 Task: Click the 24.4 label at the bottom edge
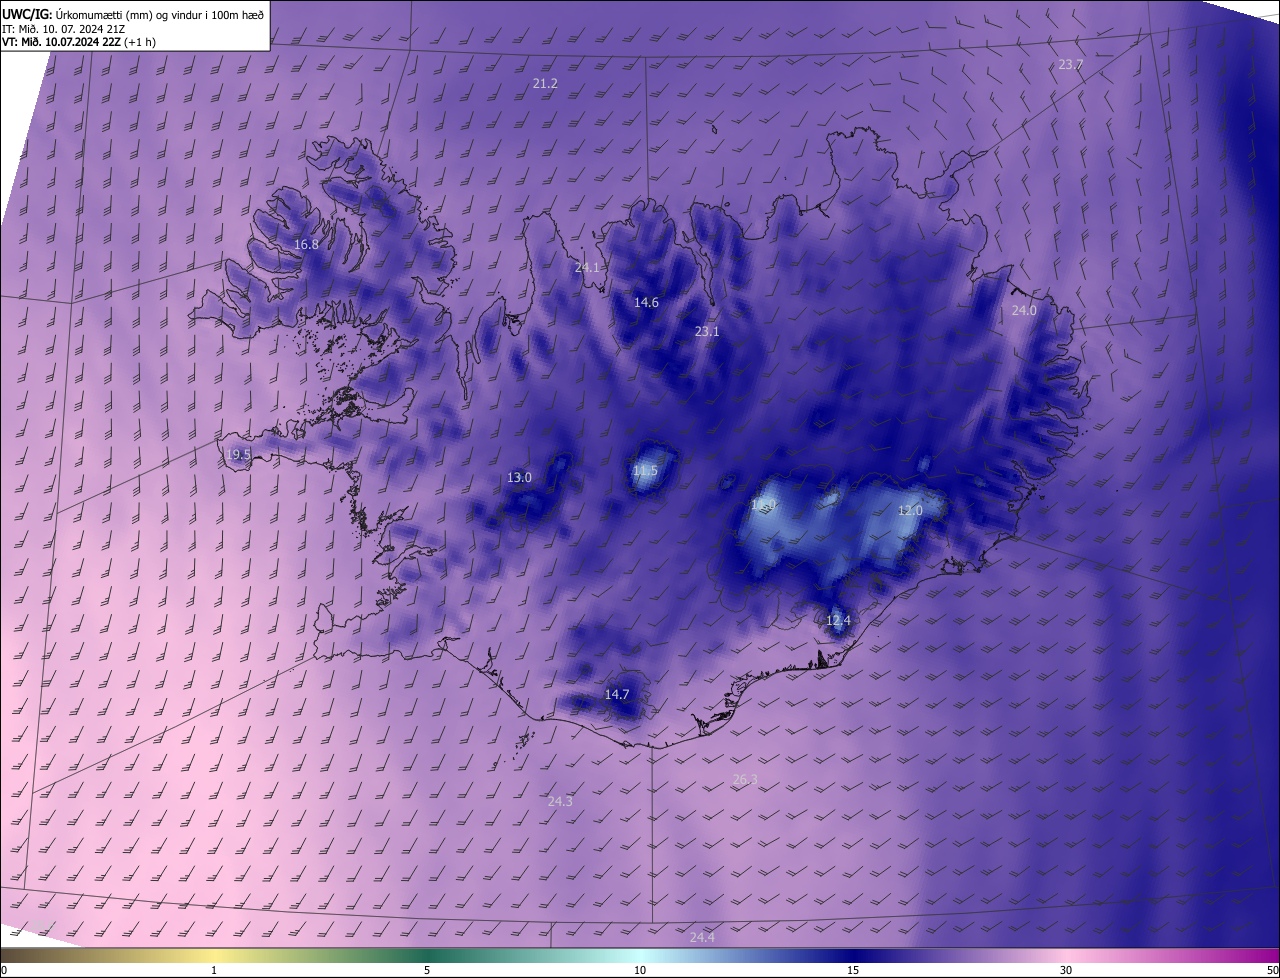click(x=702, y=938)
